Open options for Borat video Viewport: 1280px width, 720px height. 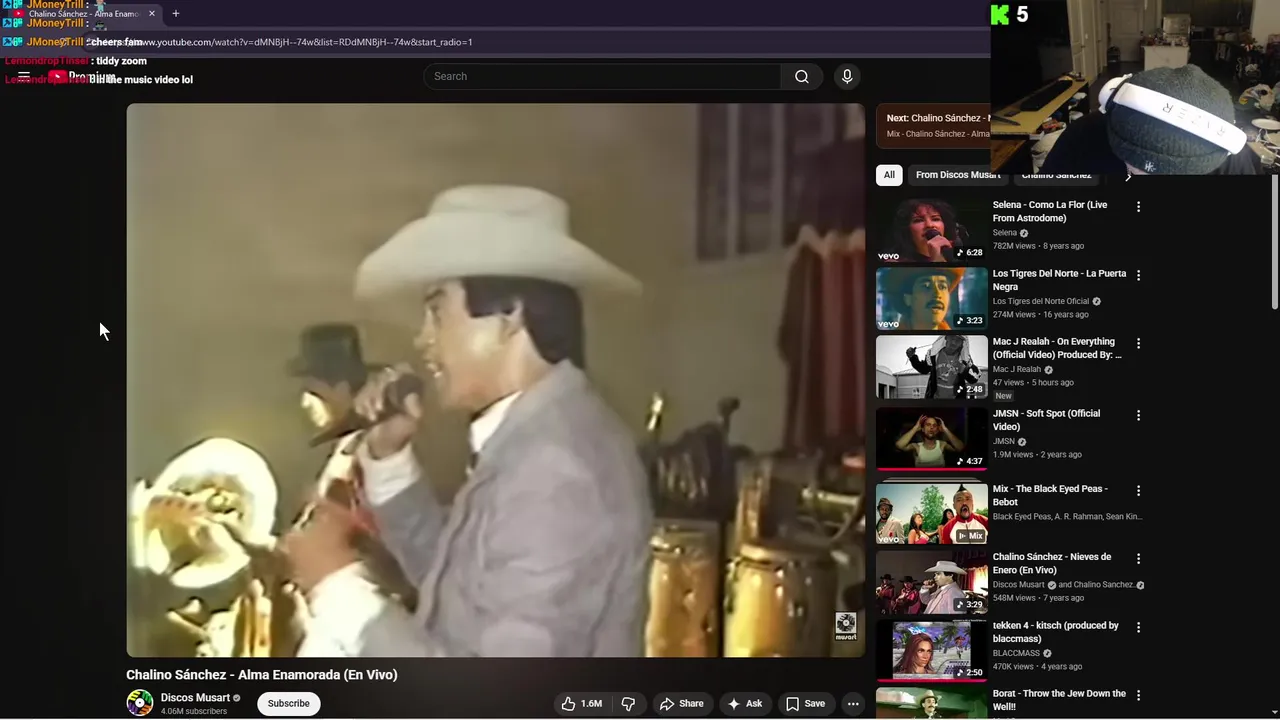1138,695
